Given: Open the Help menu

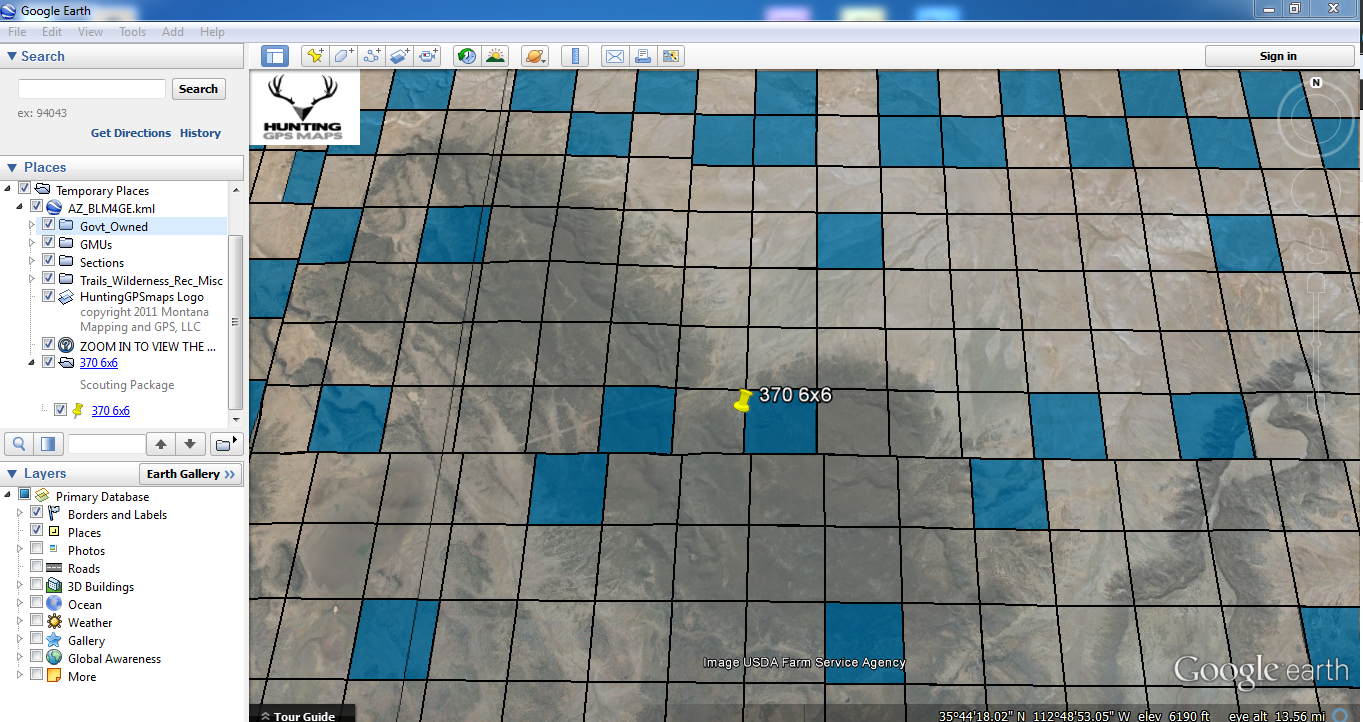Looking at the screenshot, I should 212,32.
